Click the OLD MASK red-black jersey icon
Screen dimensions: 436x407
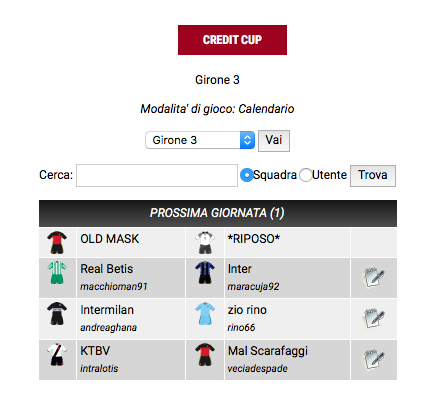[x=57, y=243]
